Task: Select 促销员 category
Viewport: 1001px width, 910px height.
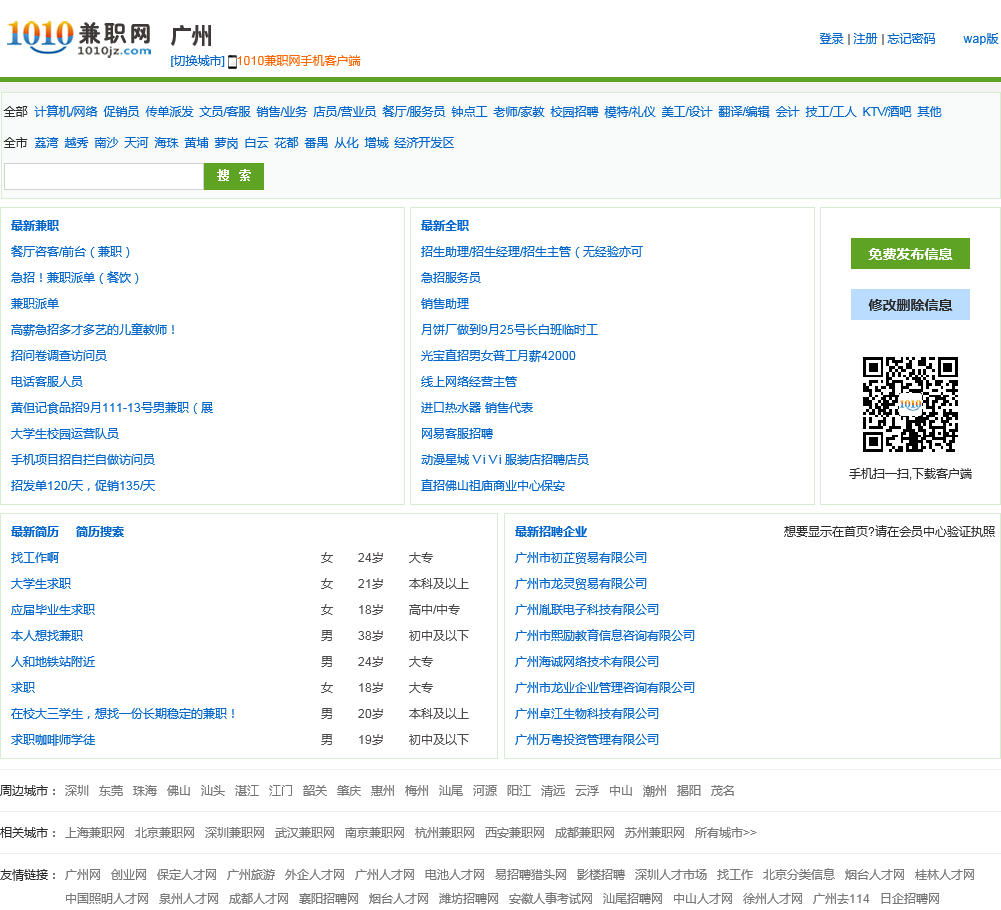Action: [x=121, y=112]
